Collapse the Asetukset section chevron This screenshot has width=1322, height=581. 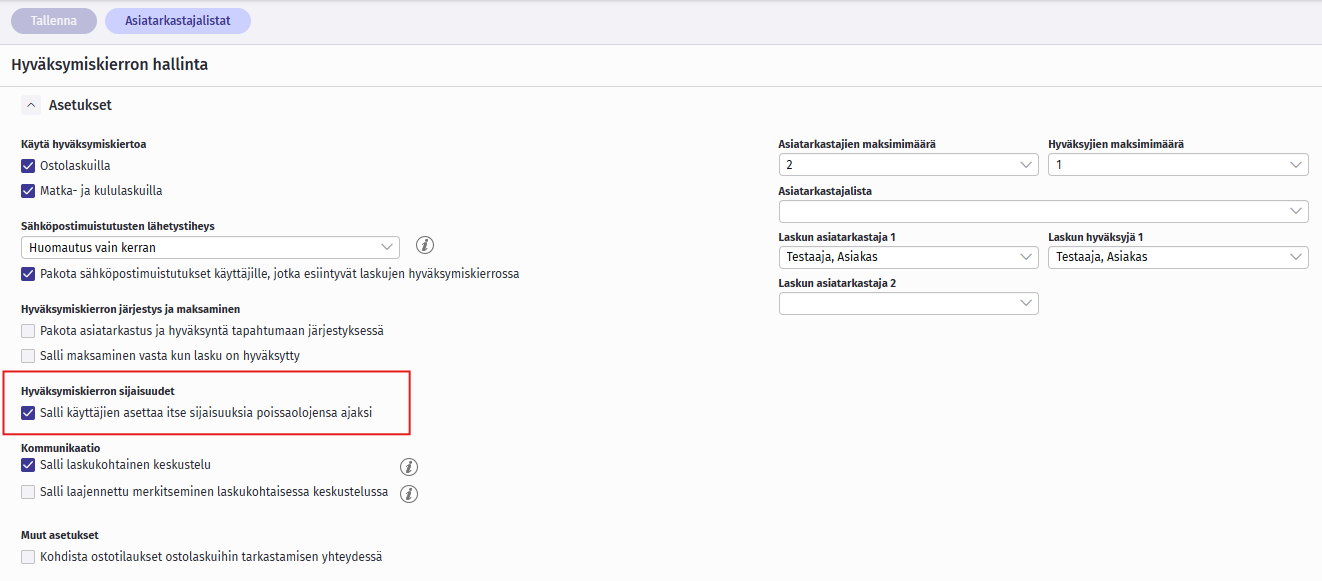tap(31, 105)
